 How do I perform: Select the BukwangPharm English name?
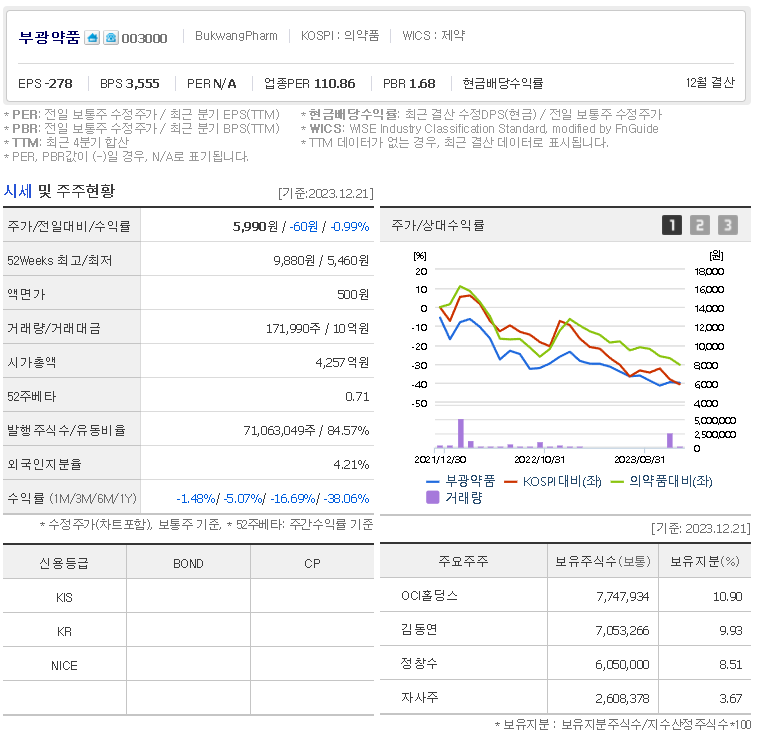click(x=236, y=36)
